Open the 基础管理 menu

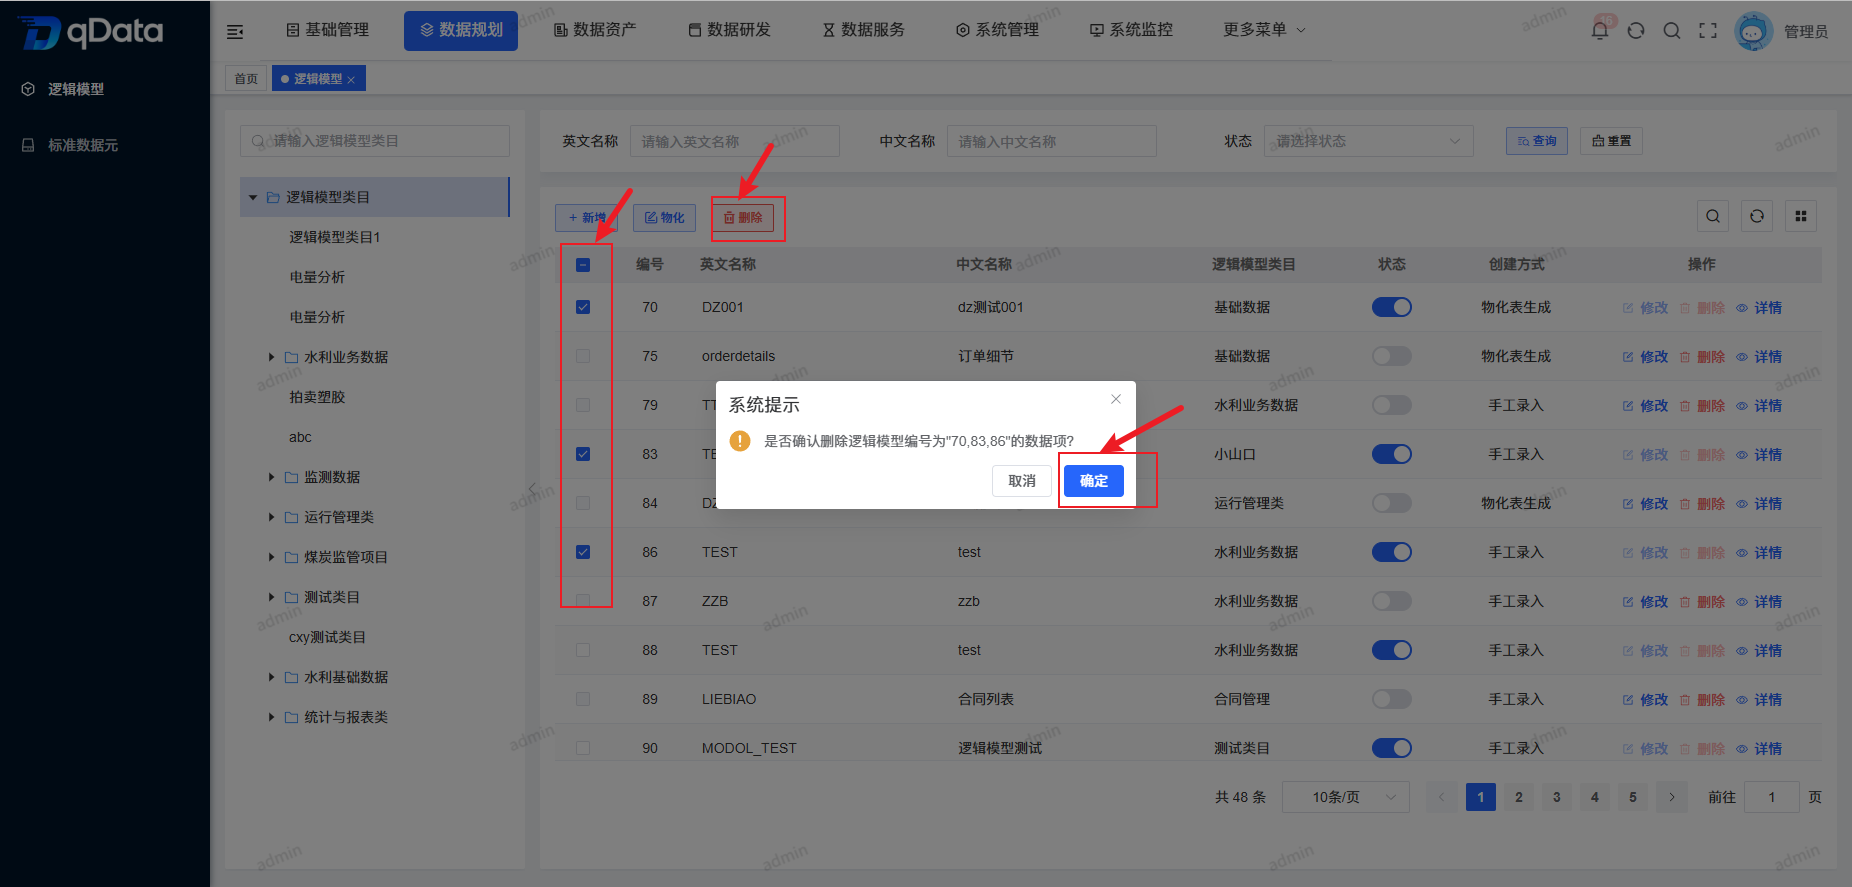(x=327, y=30)
